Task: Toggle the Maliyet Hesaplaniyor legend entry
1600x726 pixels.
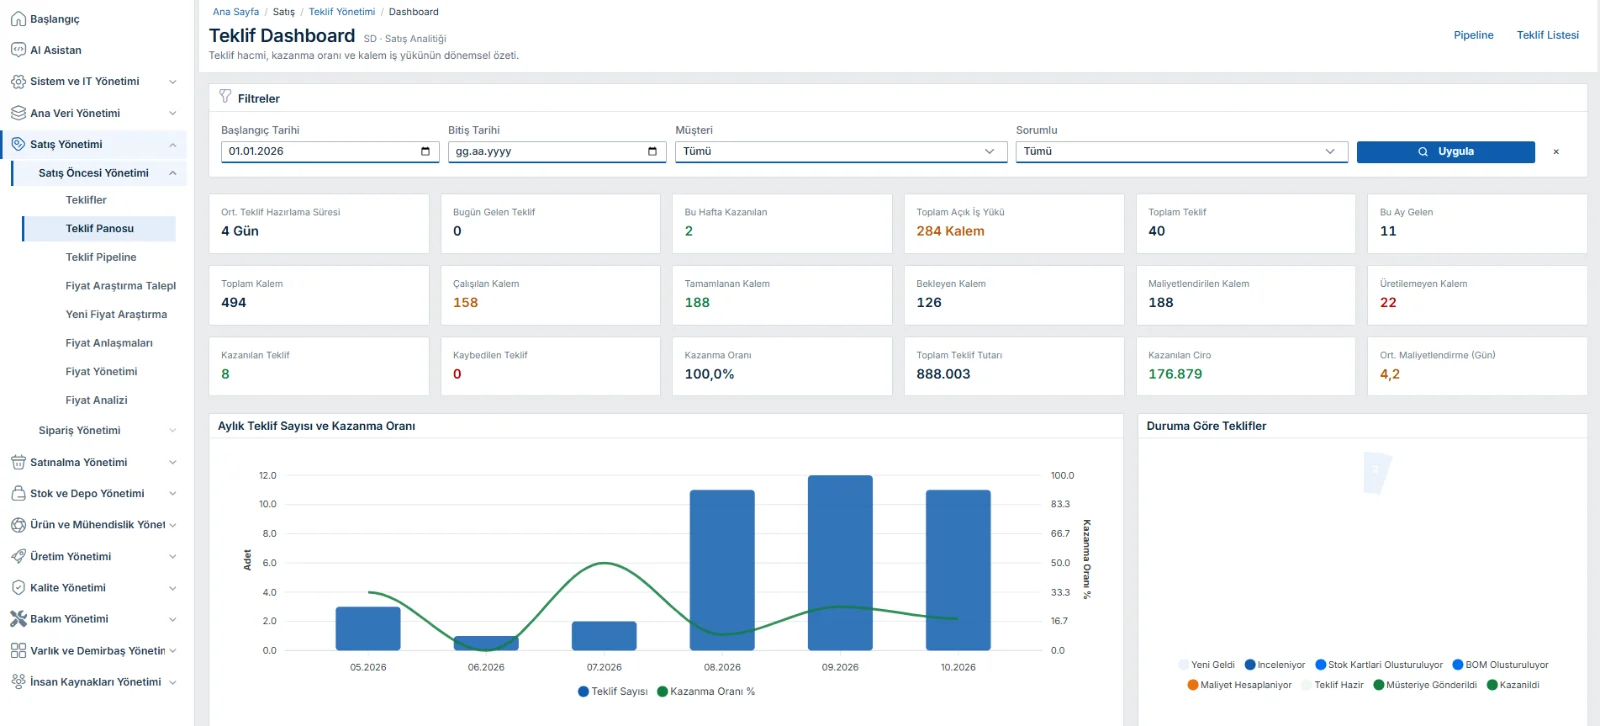Action: [1240, 685]
